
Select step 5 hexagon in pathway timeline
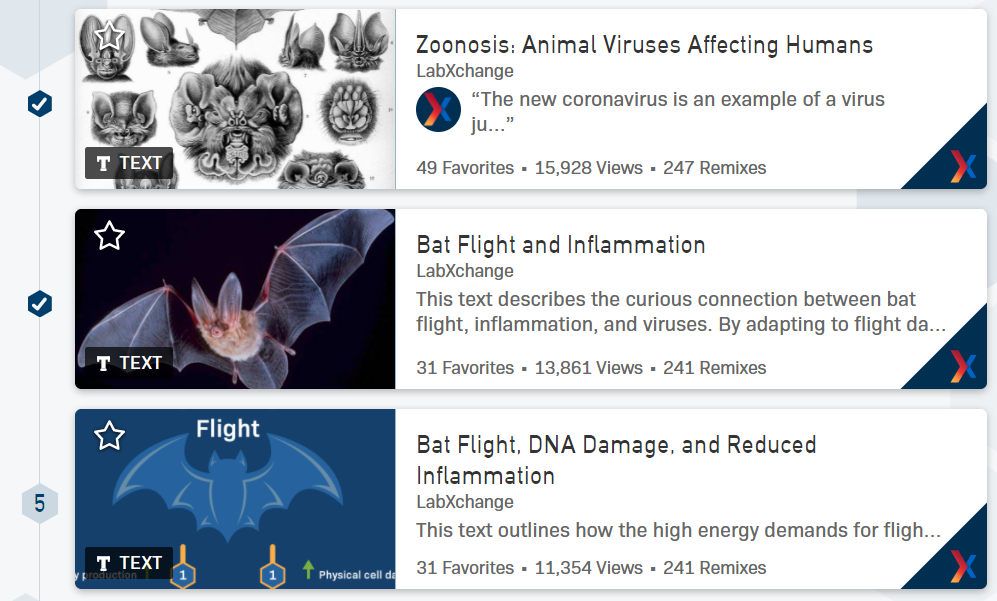coord(40,503)
